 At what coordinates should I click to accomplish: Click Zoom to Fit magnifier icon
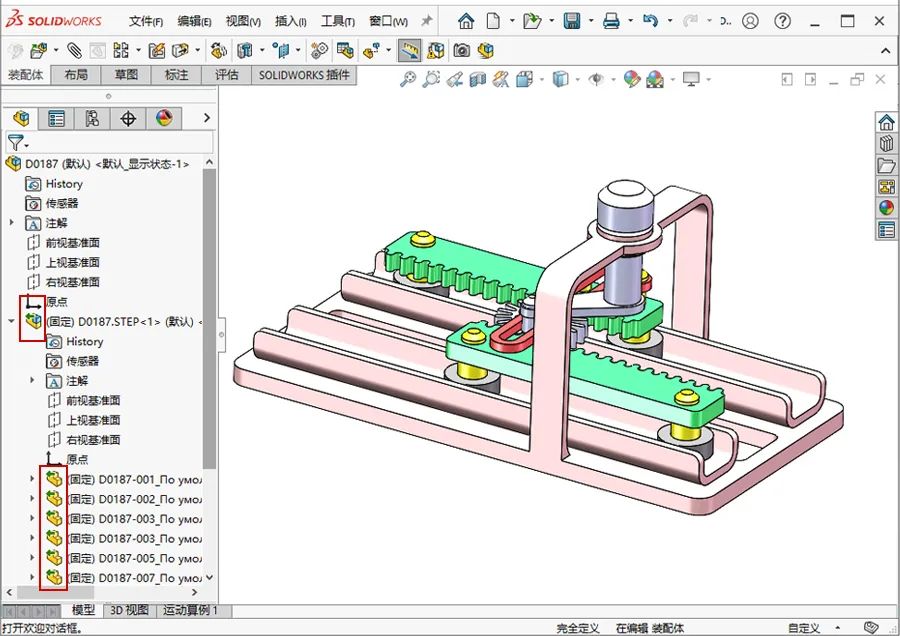[x=408, y=79]
